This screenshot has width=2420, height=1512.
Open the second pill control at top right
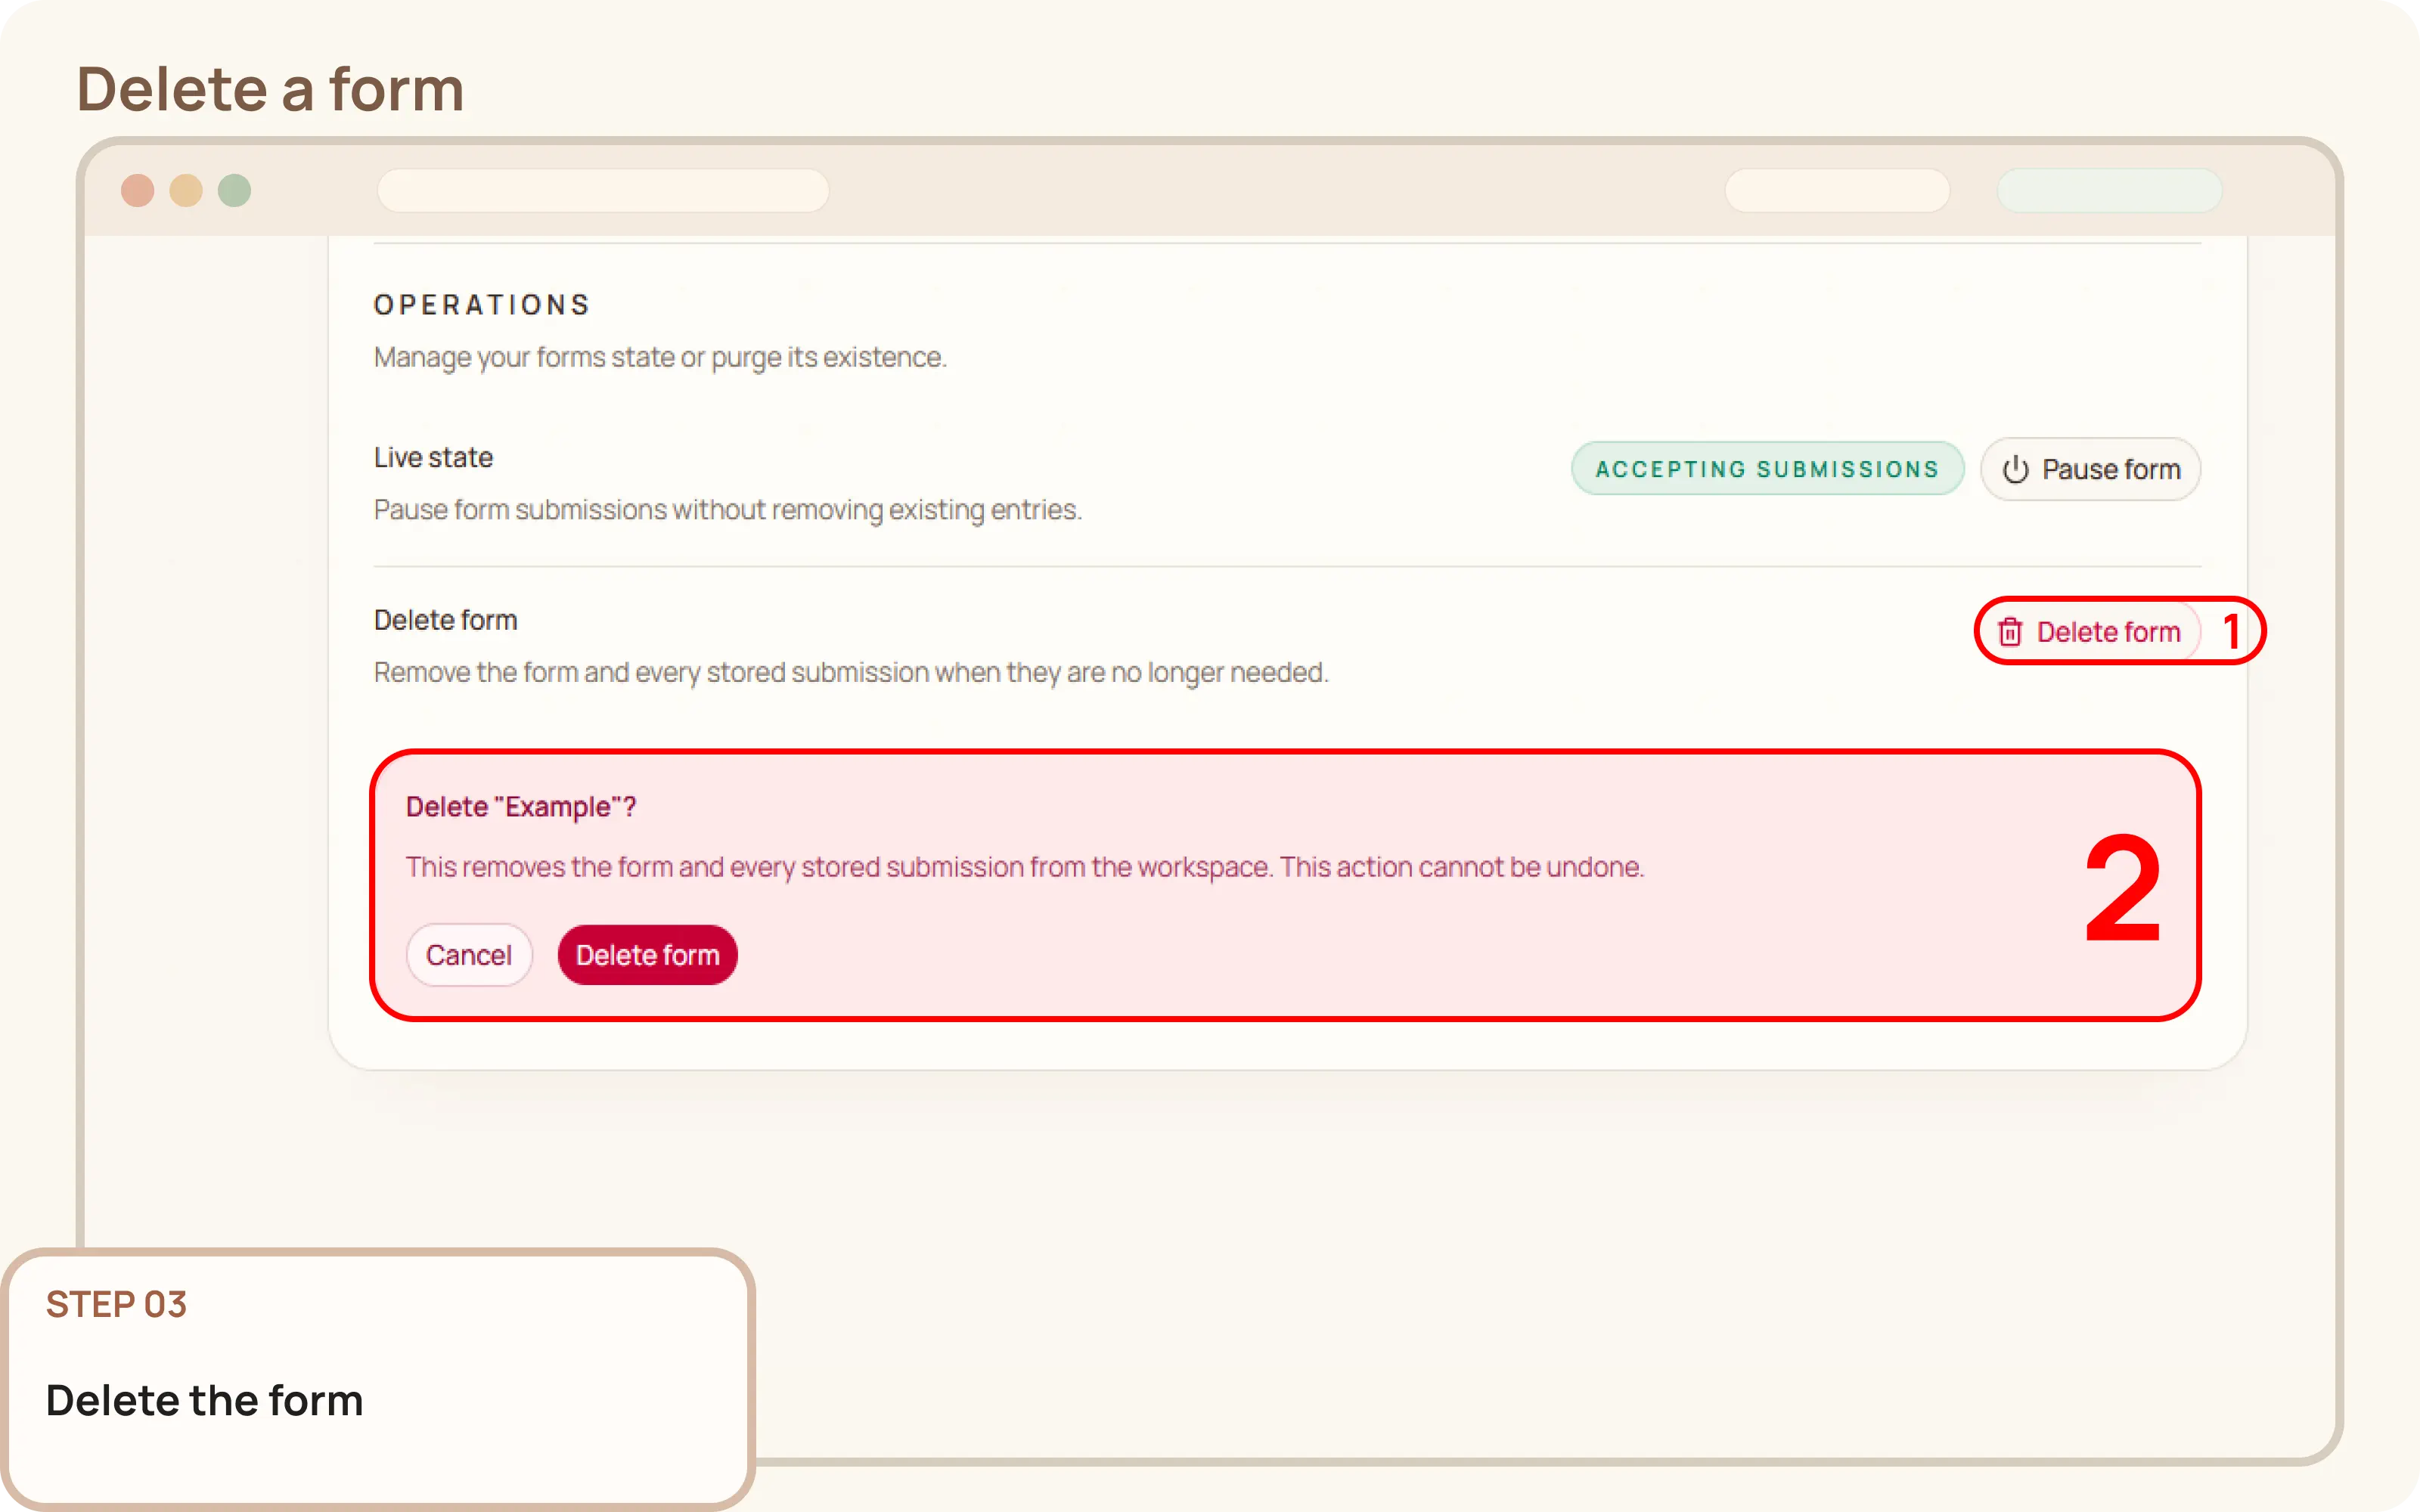pos(2108,190)
